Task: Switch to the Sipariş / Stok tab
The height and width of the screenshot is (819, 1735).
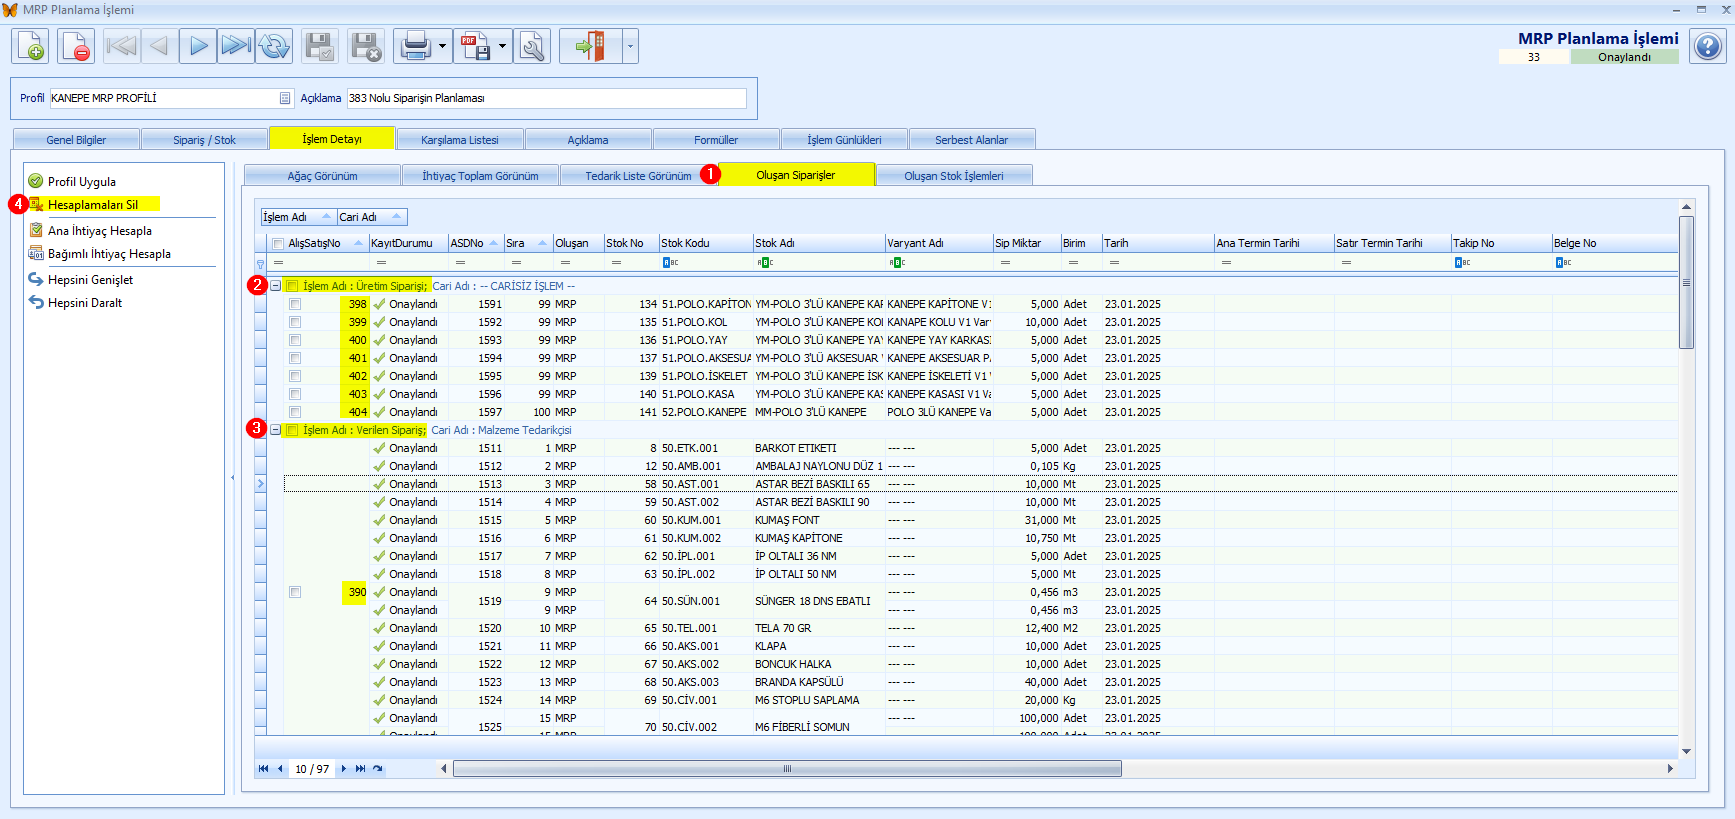Action: click(204, 140)
